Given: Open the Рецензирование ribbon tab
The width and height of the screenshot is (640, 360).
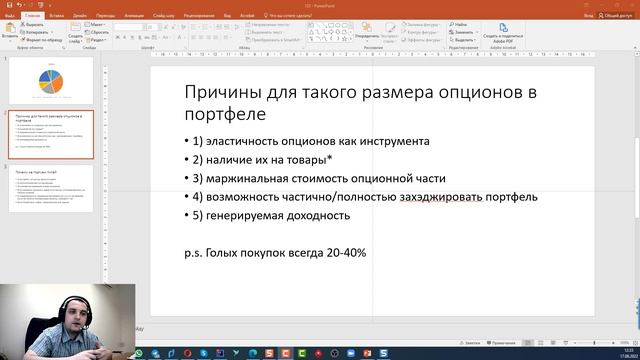Looking at the screenshot, I should tap(199, 16).
